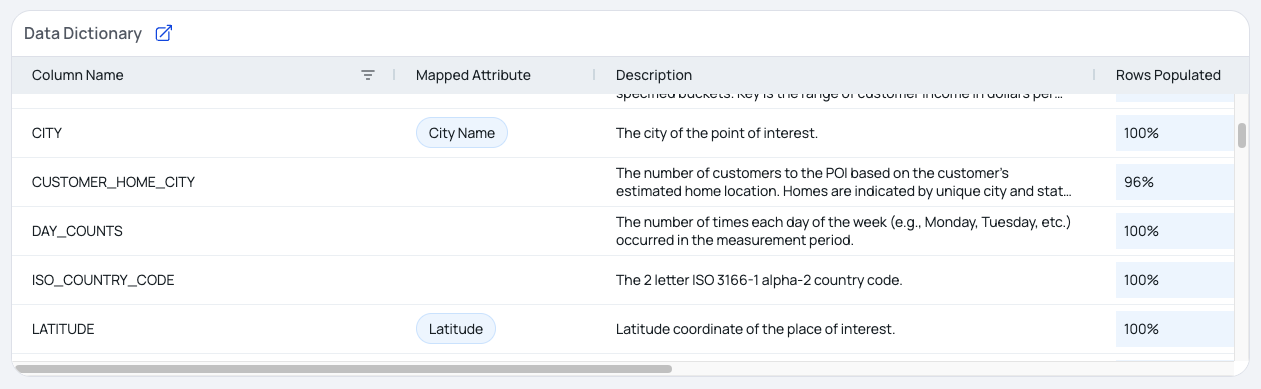1261x389 pixels.
Task: Select the DAY_COUNTS column name cell
Action: point(204,231)
